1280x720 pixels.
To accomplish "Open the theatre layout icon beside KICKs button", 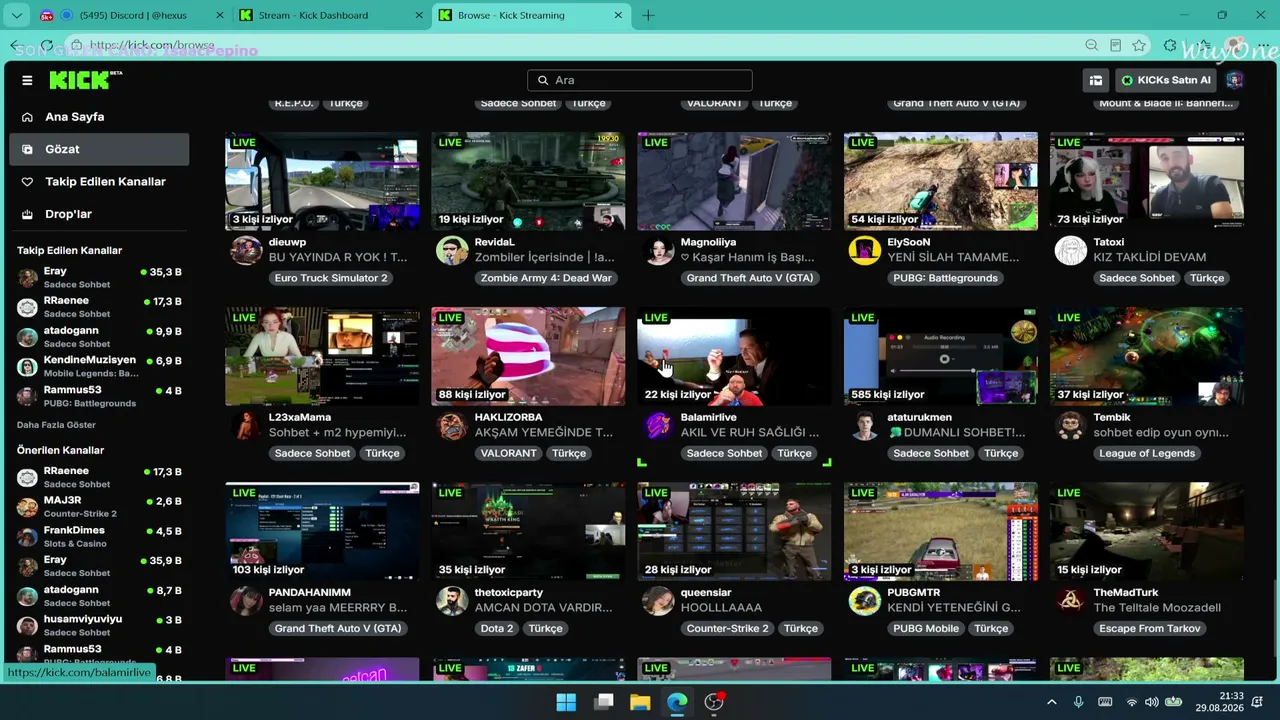I will click(x=1096, y=80).
